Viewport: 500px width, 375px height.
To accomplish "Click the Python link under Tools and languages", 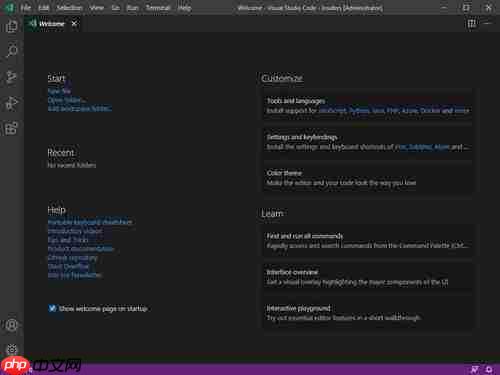I will coord(360,111).
